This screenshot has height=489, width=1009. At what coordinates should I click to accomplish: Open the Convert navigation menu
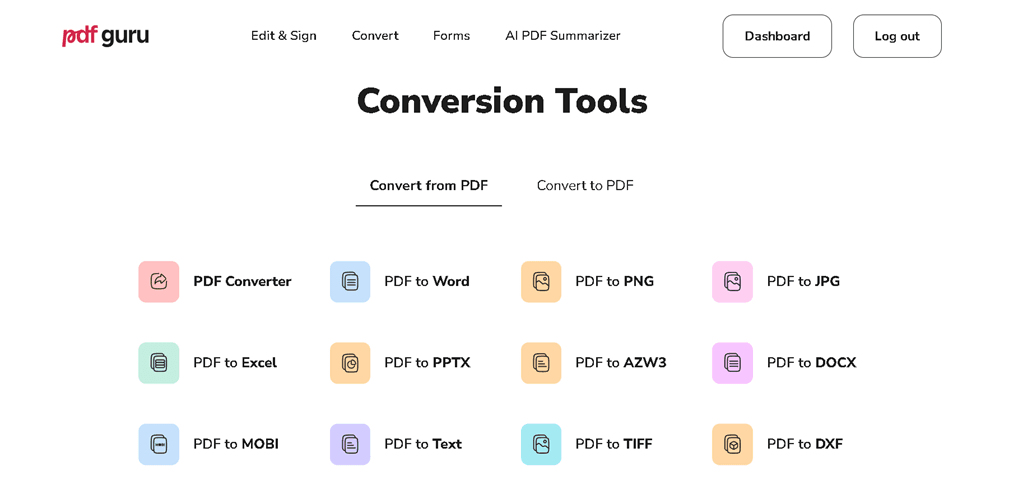point(375,36)
